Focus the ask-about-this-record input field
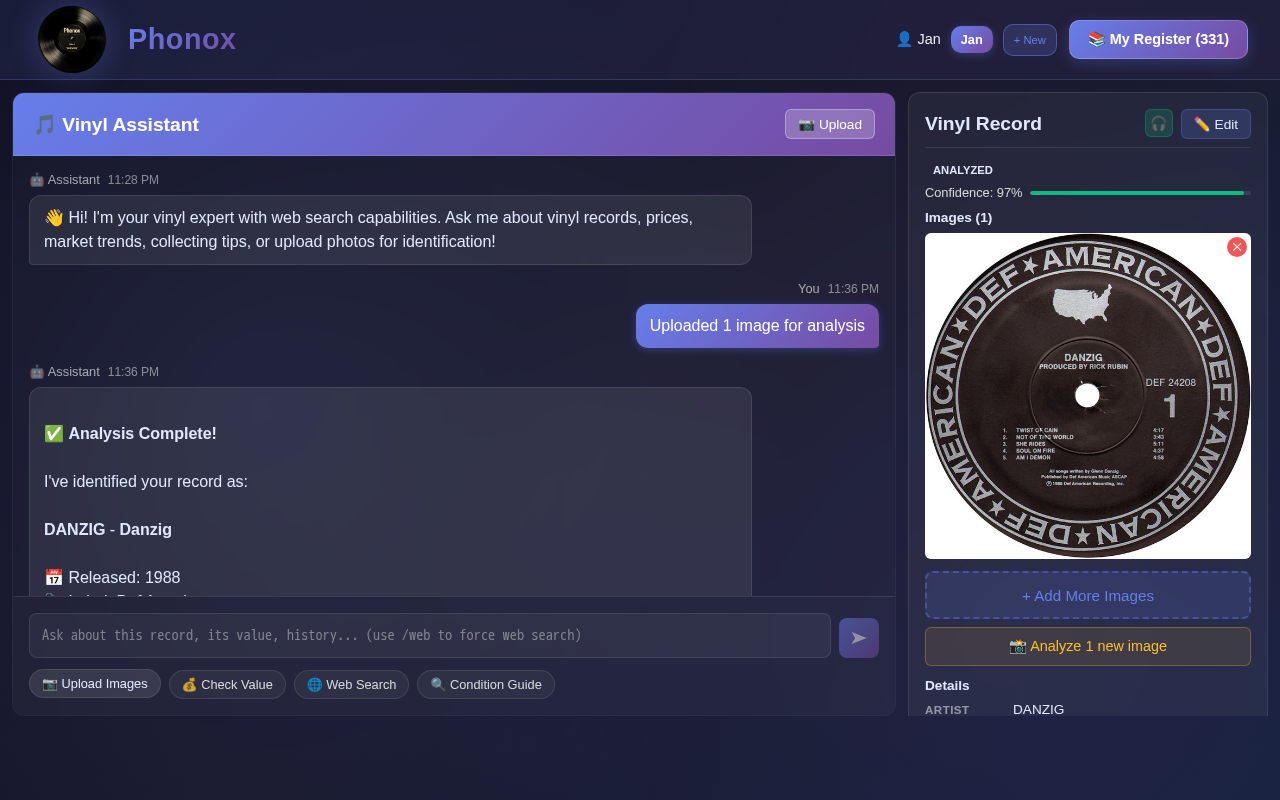Viewport: 1280px width, 800px height. 429,636
